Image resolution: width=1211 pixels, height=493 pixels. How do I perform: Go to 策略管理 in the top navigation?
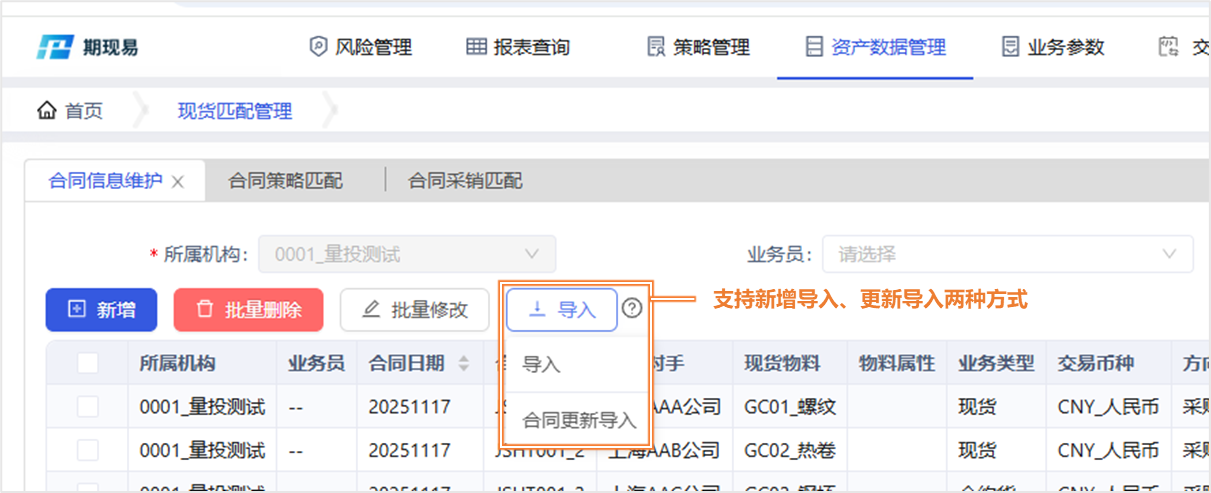coord(698,47)
